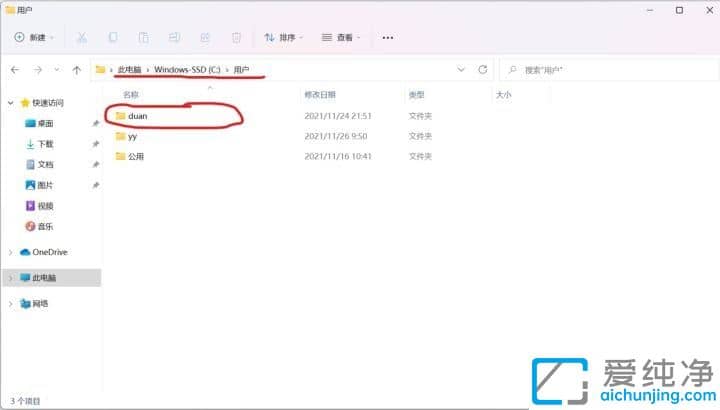720x410 pixels.
Task: Navigate back with the back arrow
Action: [15, 70]
